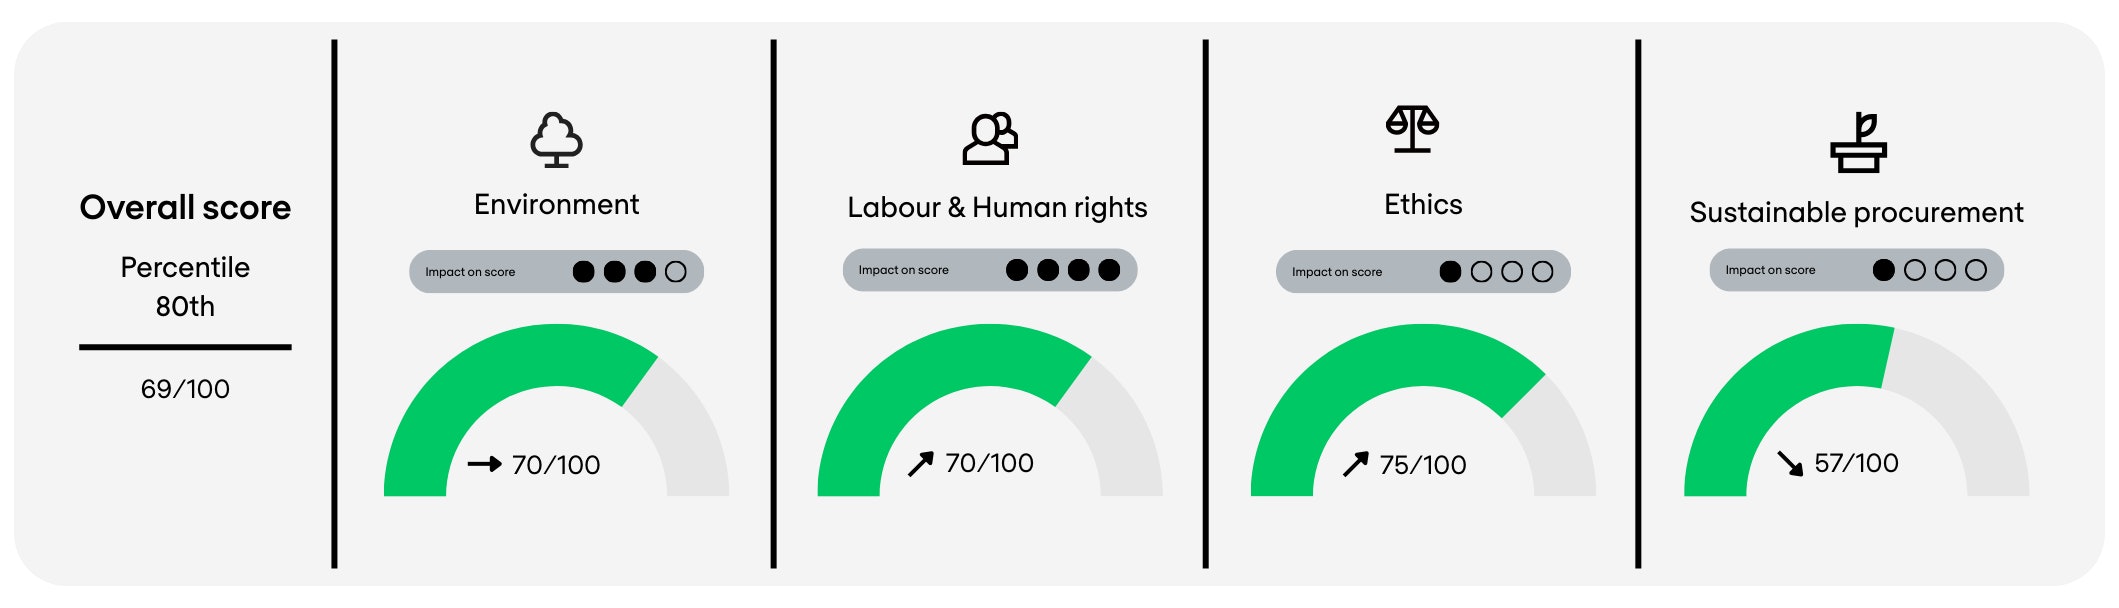Click the upward trend arrow beside 75/100

(1355, 464)
